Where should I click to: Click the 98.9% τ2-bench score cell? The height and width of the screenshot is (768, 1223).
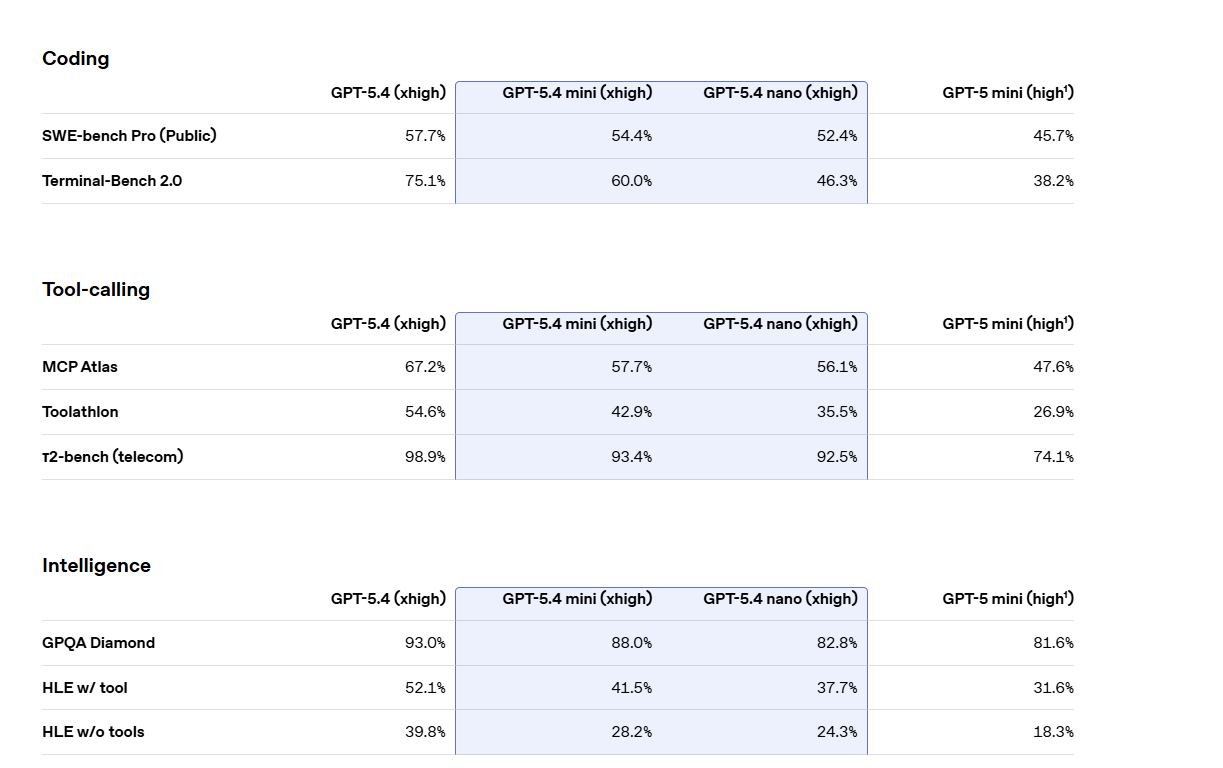425,457
